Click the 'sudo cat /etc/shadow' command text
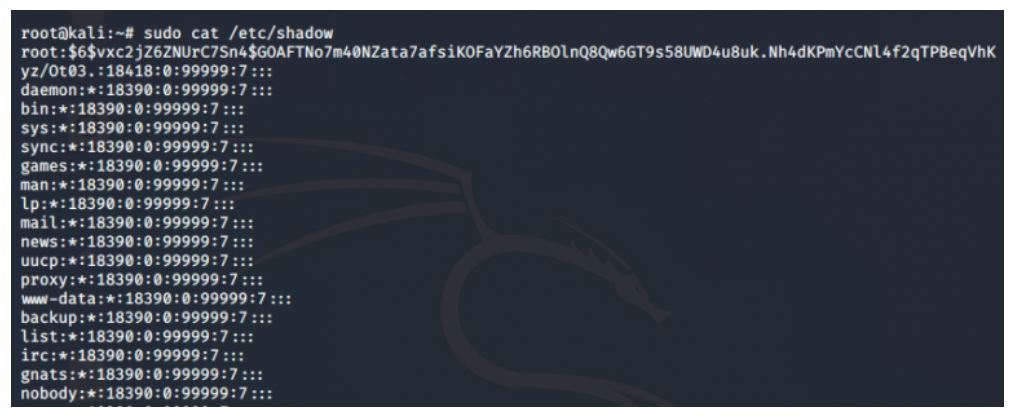Viewport: 1021px width, 418px height. coord(238,34)
